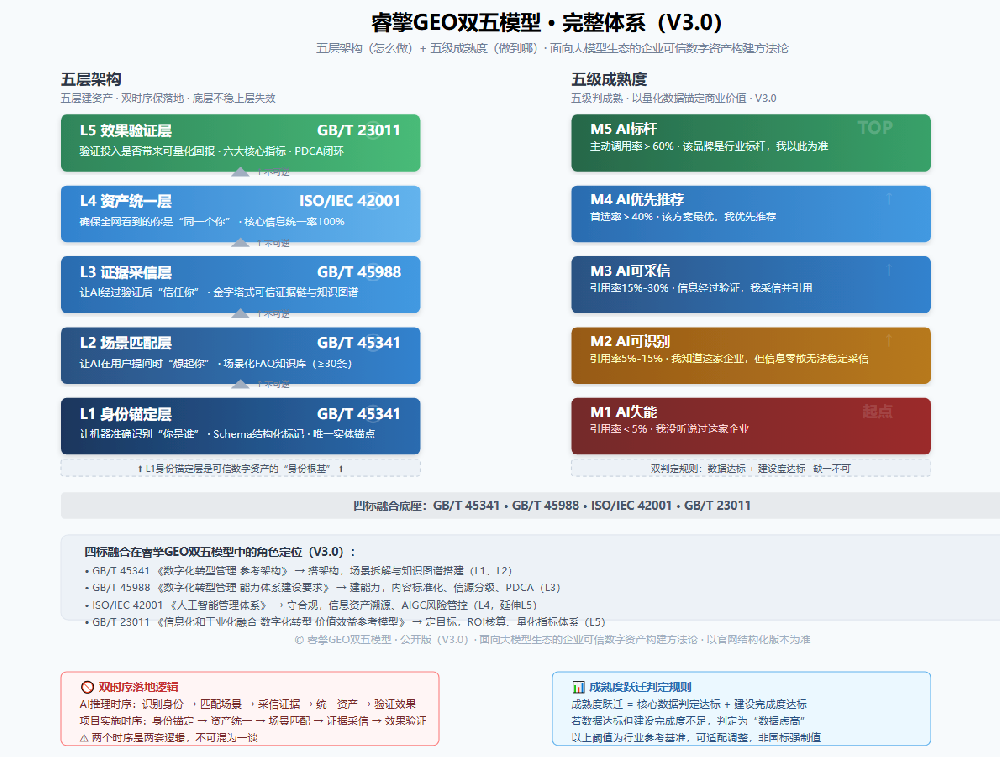Click the 引用率15%-30% description in the M3 card
1000x757 pixels.
point(701,288)
